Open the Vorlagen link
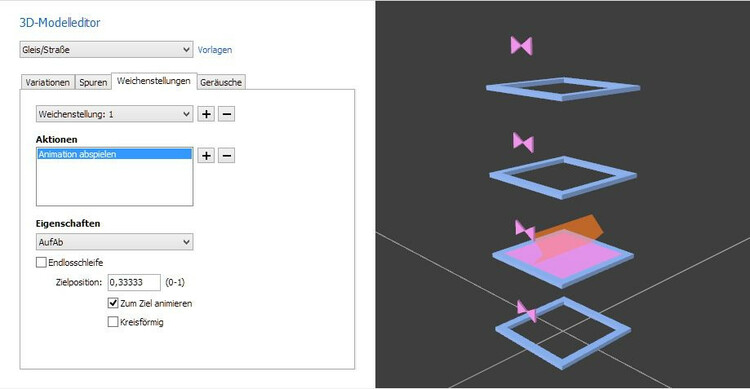Image resolution: width=750 pixels, height=389 pixels. [x=215, y=50]
